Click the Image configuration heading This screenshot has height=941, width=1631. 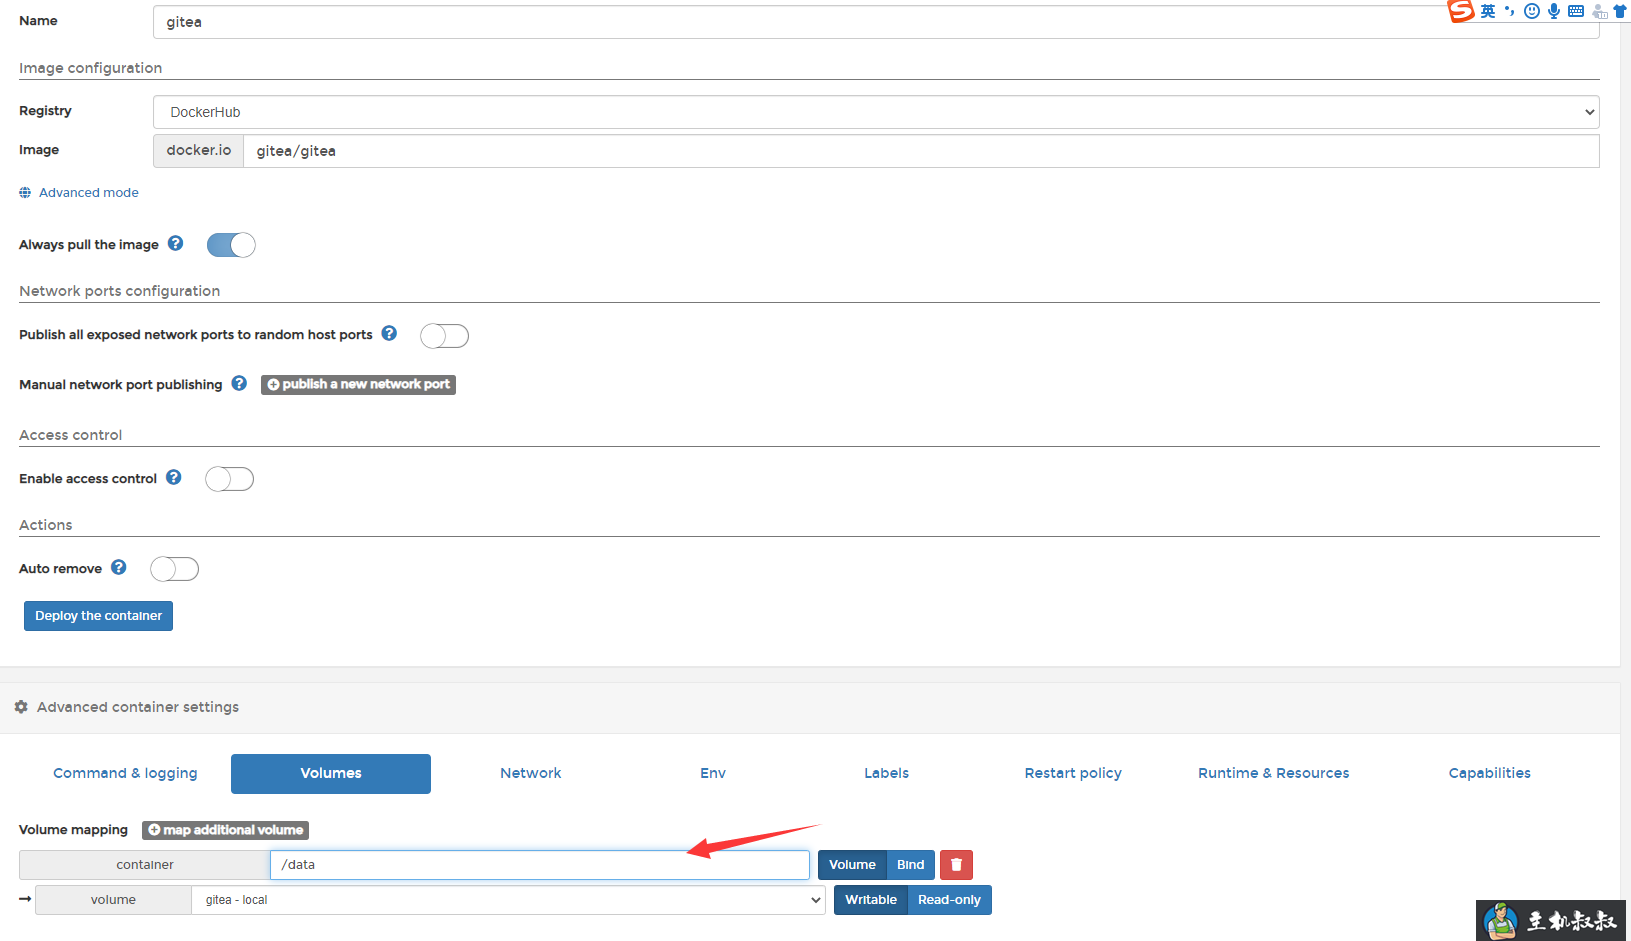90,68
